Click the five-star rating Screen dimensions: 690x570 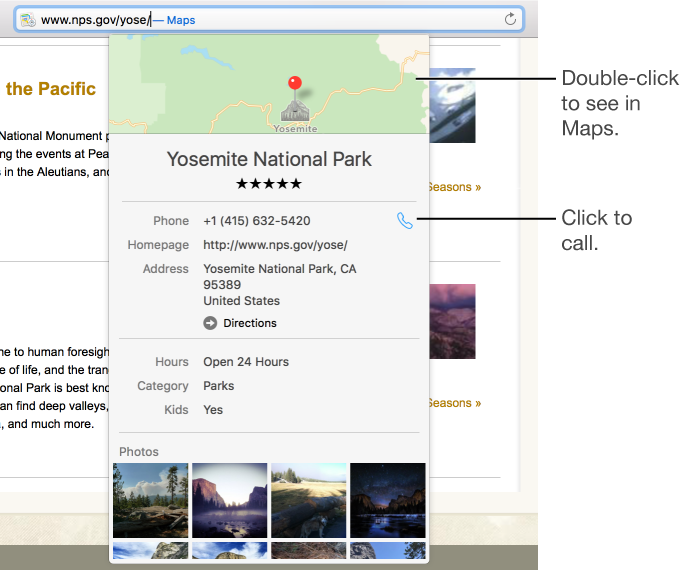pos(269,184)
